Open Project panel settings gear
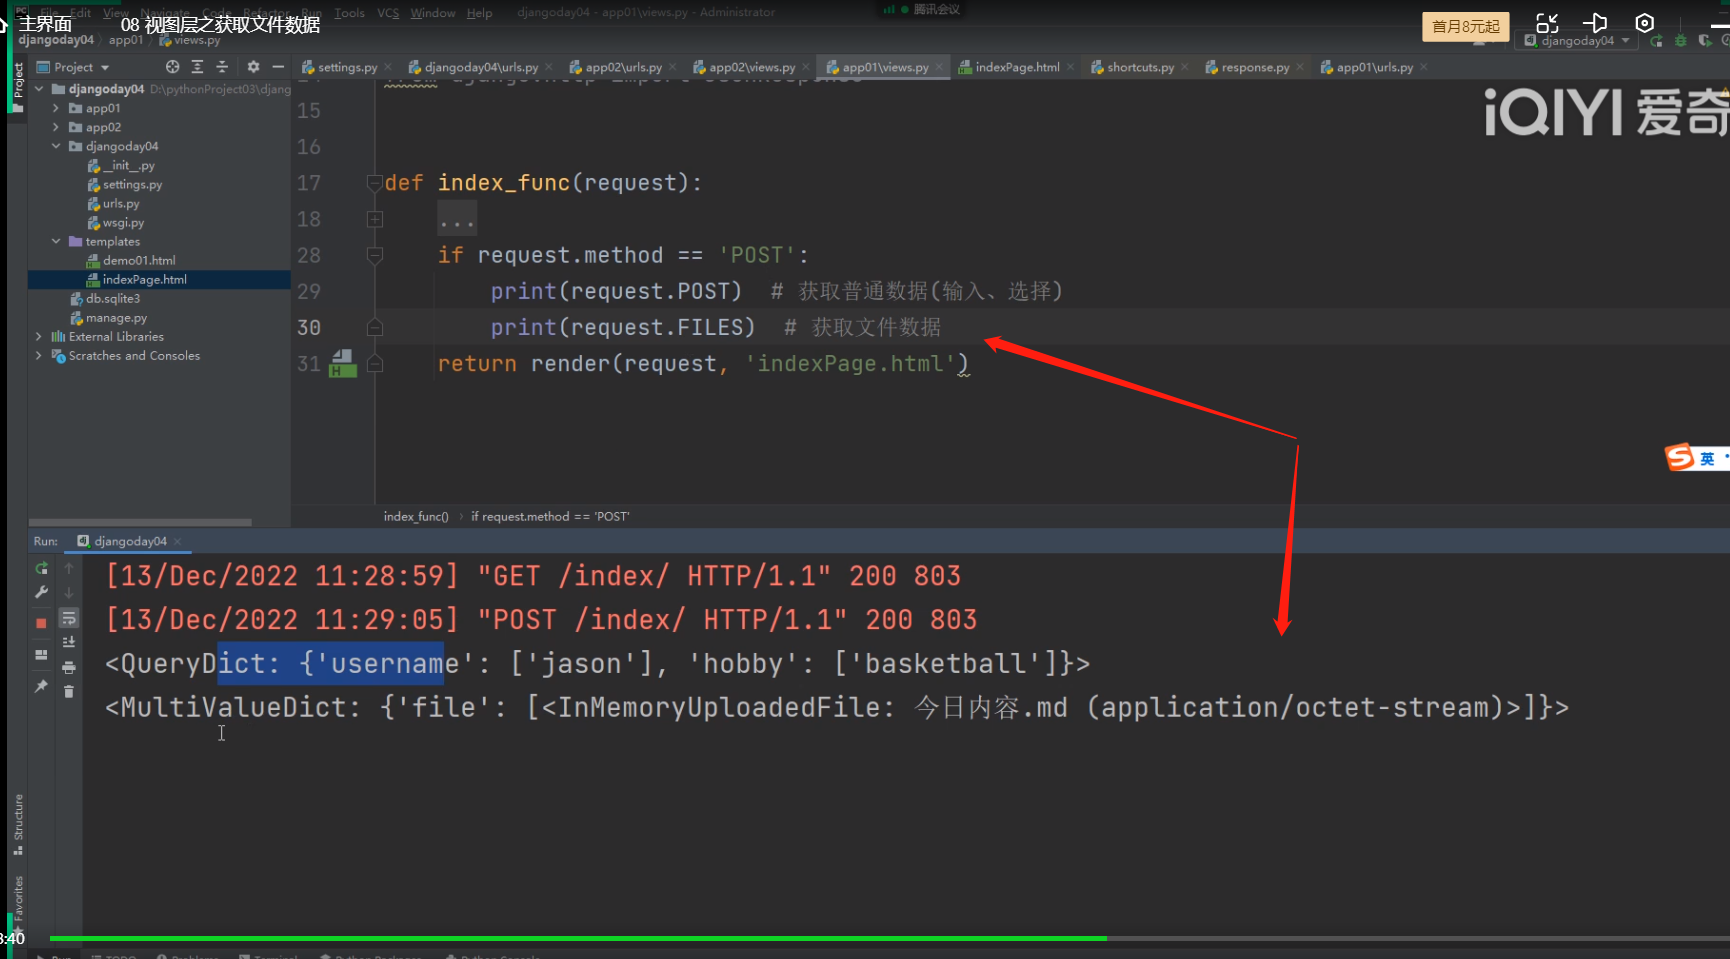This screenshot has width=1730, height=959. [x=253, y=67]
